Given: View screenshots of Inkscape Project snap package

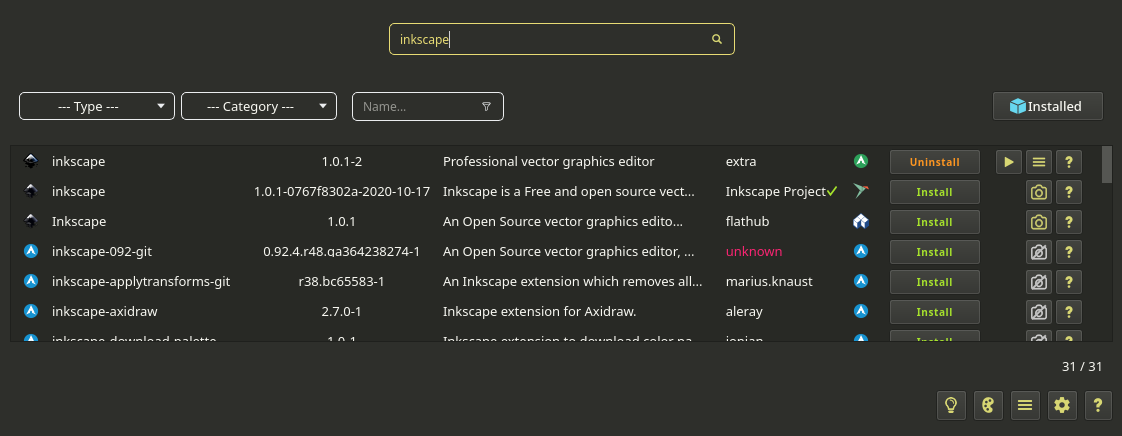Looking at the screenshot, I should [1039, 192].
